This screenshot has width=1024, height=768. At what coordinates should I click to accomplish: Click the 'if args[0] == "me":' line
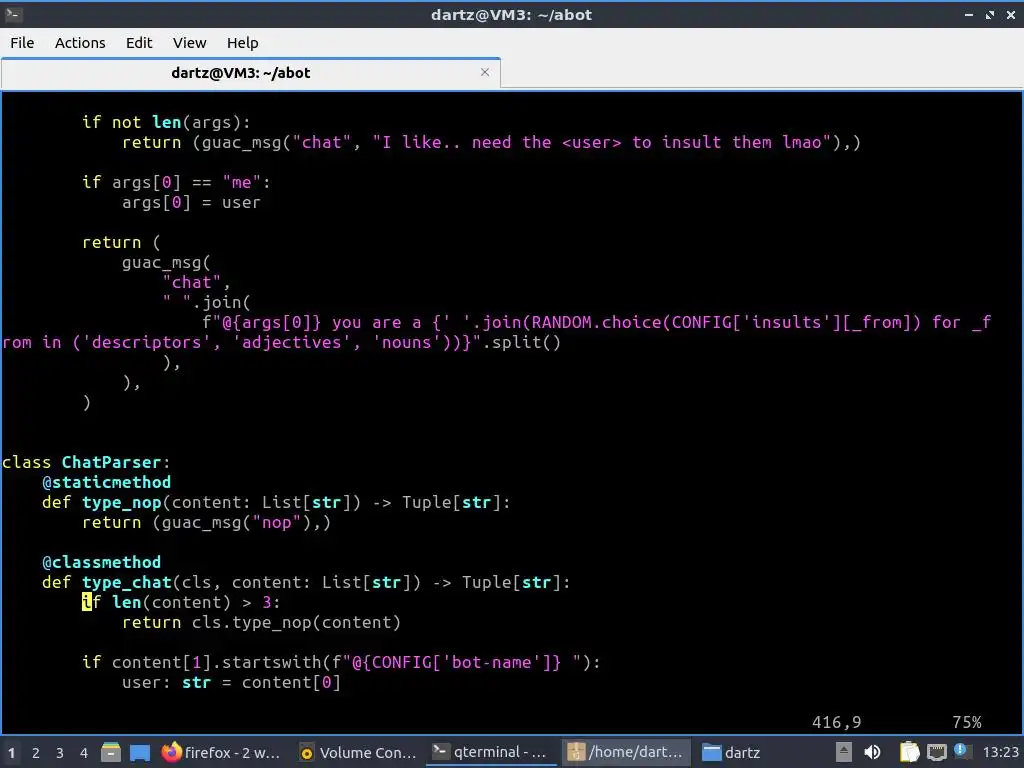(176, 182)
